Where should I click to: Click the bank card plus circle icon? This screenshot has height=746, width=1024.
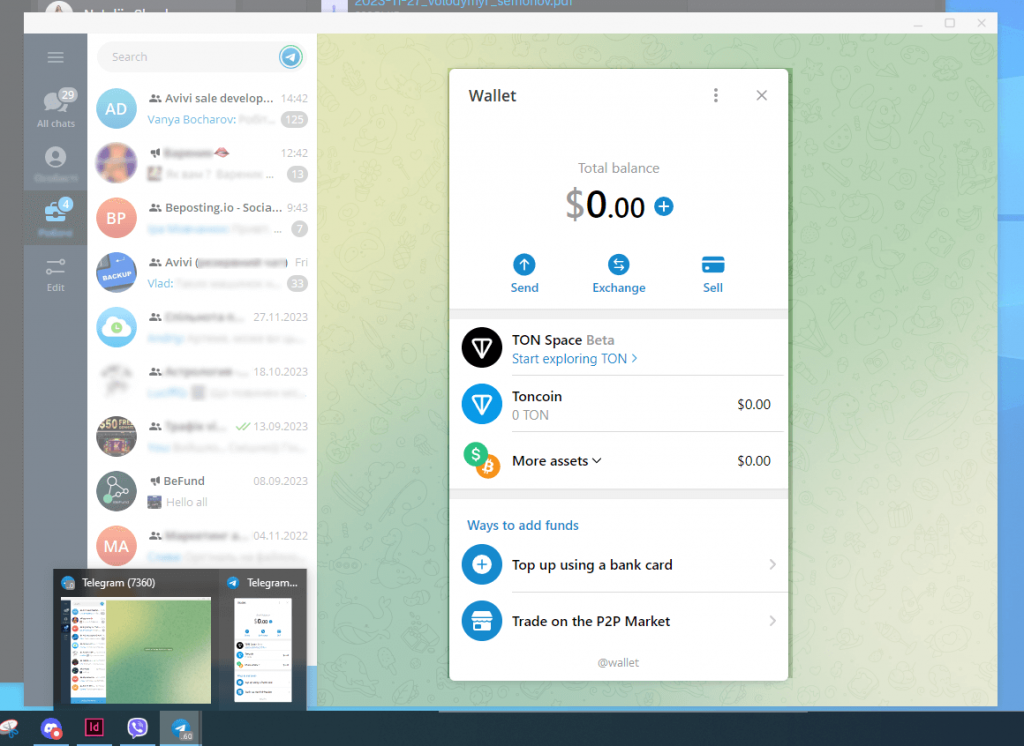pos(482,564)
